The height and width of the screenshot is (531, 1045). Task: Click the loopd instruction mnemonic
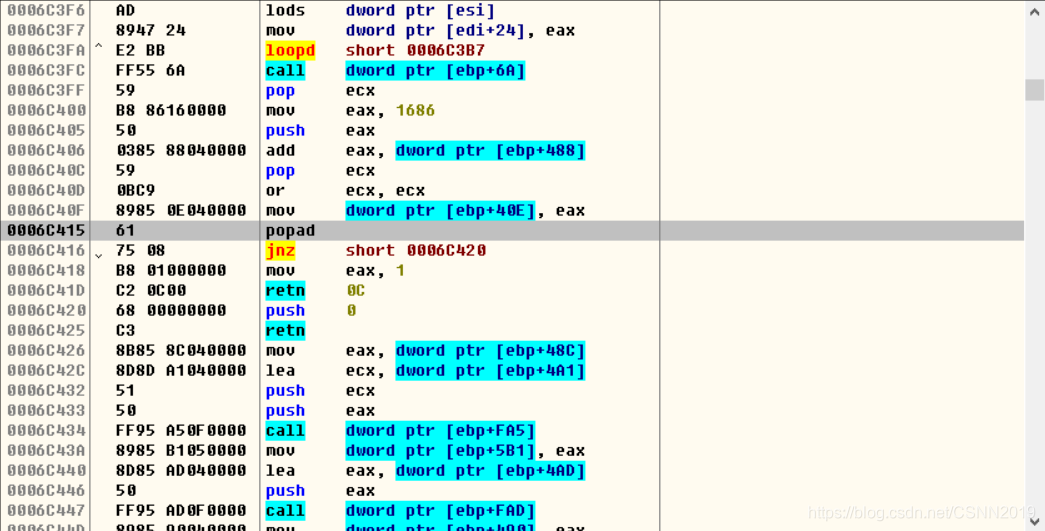pos(290,51)
